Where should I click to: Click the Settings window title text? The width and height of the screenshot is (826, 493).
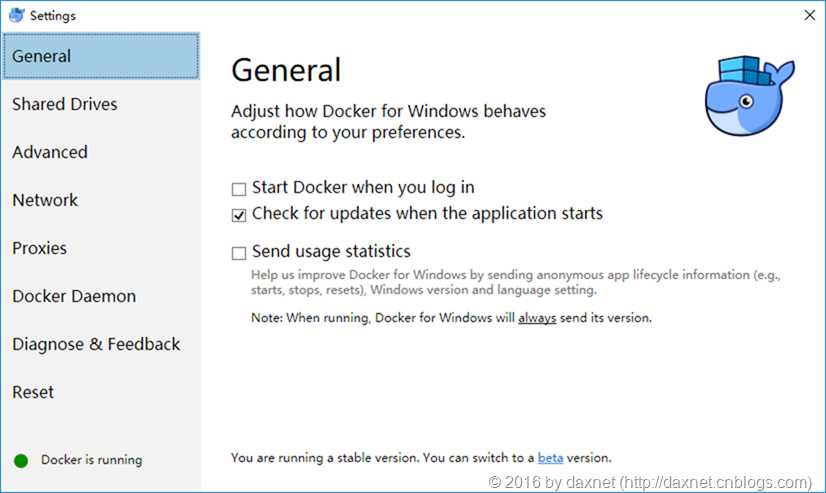pyautogui.click(x=52, y=16)
